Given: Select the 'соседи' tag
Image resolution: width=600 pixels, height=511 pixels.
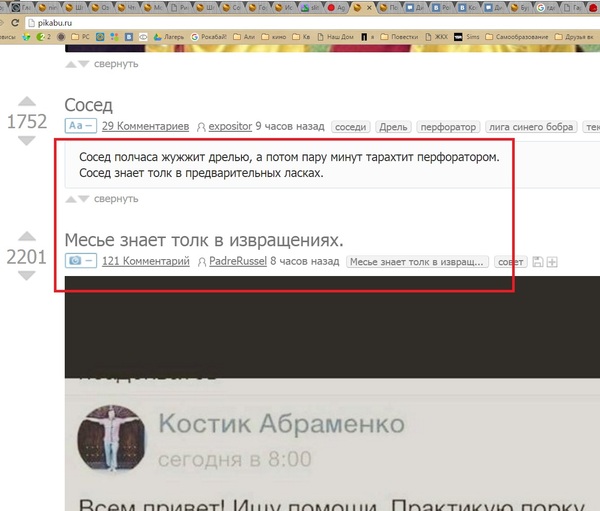Looking at the screenshot, I should 351,127.
